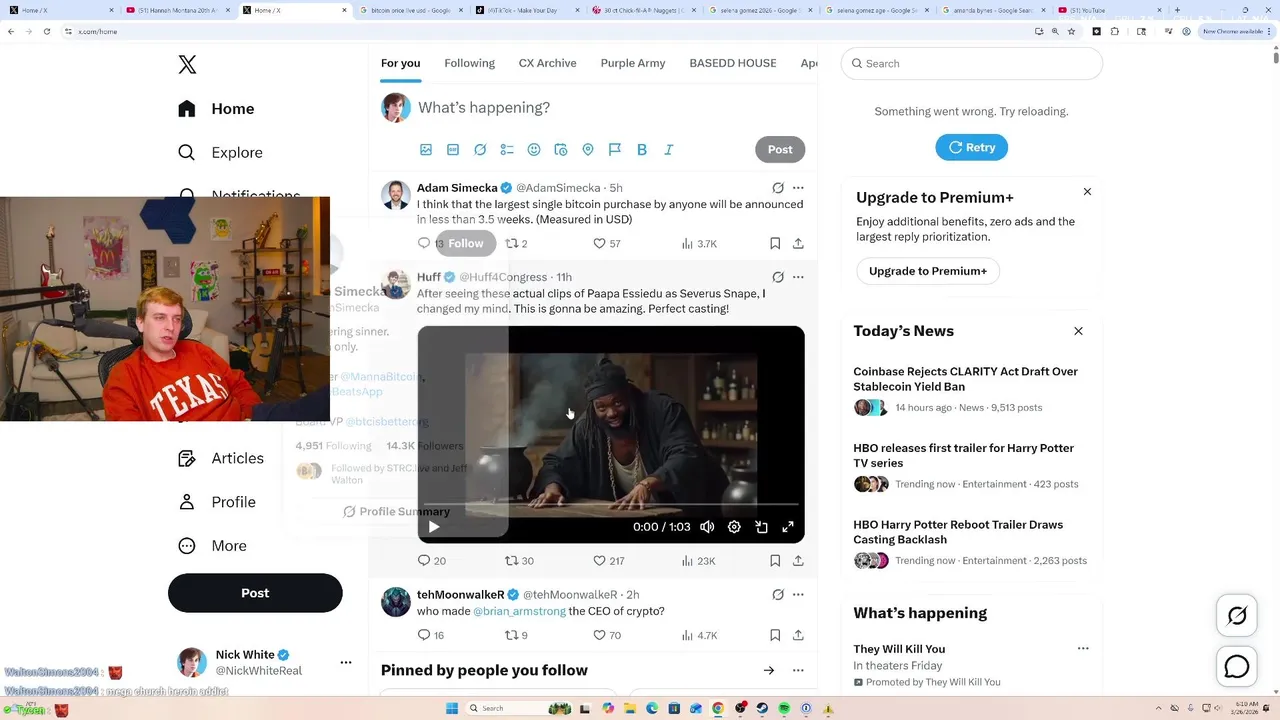Open Nick White account menu dots

pos(346,663)
